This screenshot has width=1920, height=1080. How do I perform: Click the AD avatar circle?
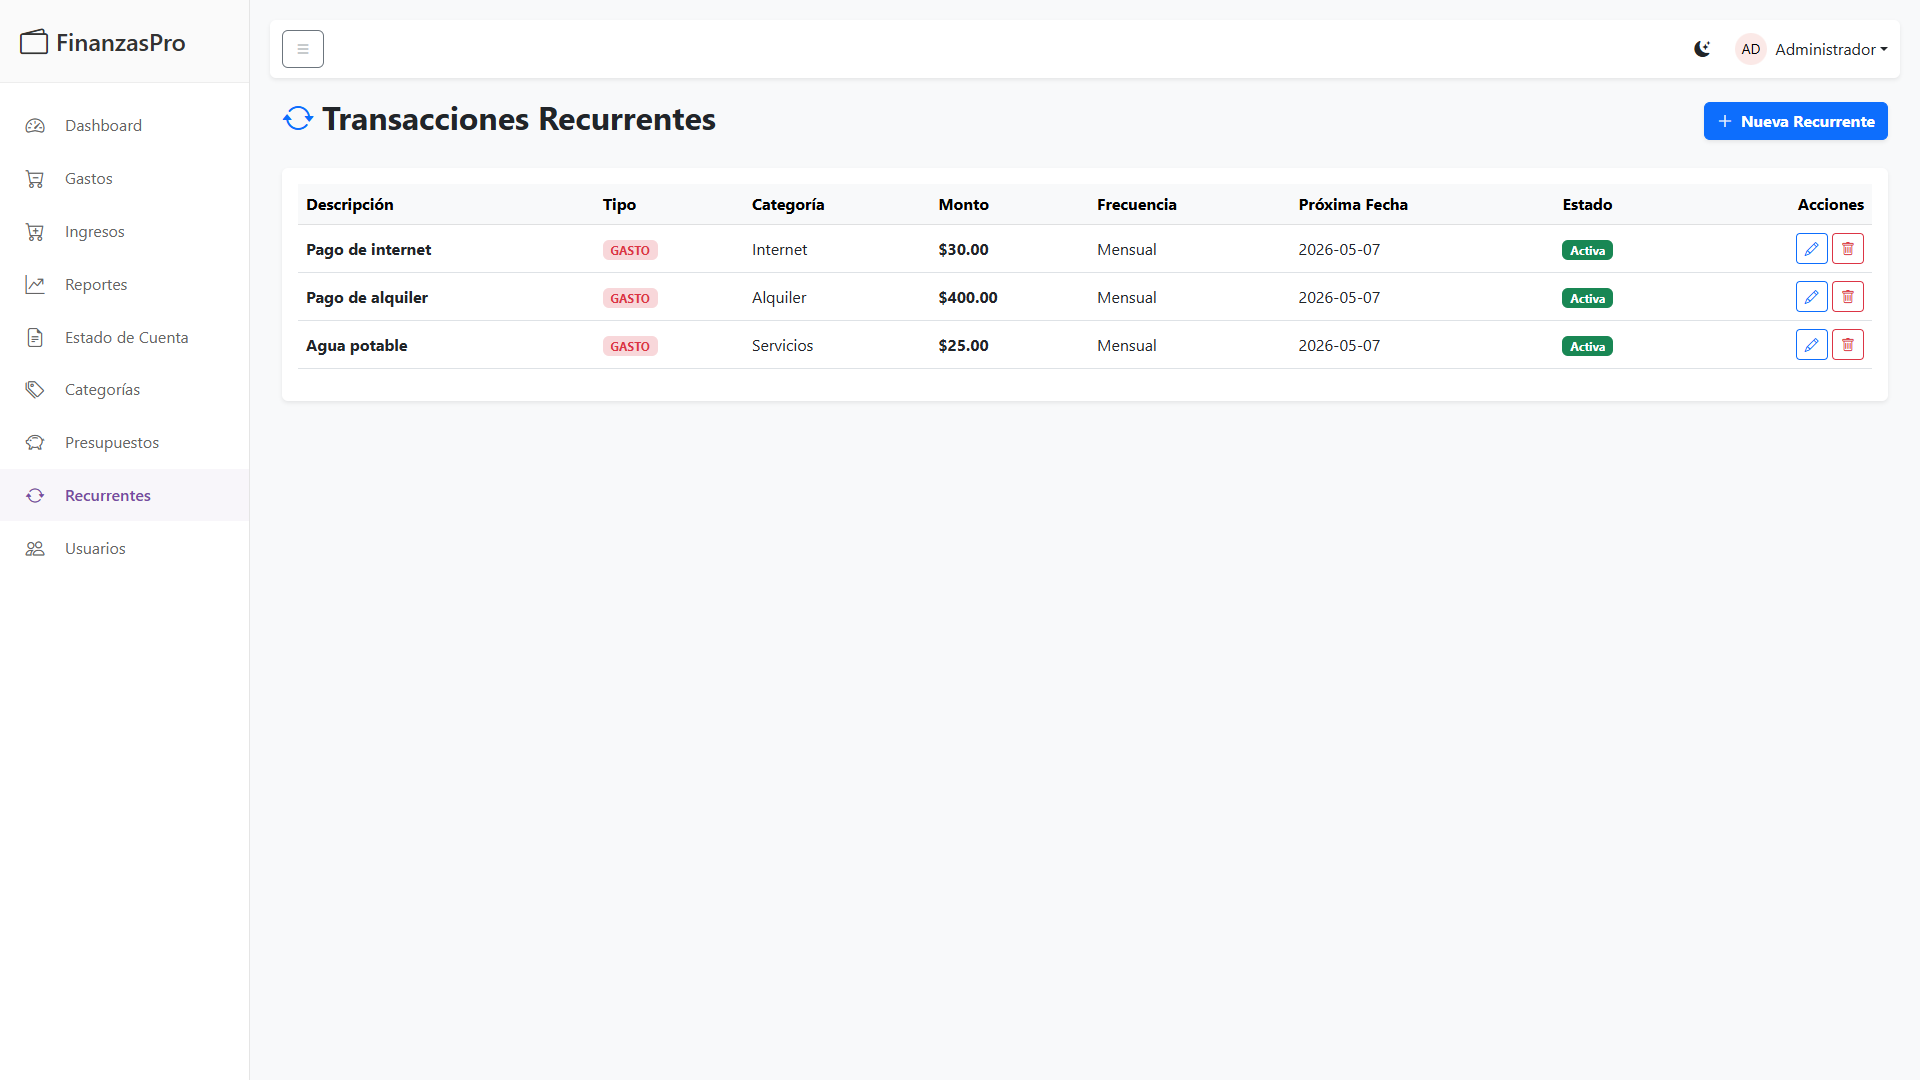[x=1750, y=49]
